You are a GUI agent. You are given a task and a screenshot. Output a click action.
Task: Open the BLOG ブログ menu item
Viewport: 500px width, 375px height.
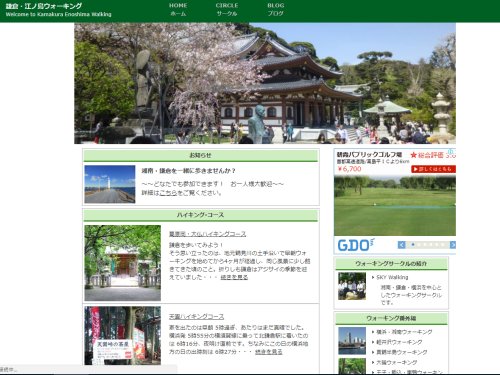click(x=276, y=10)
